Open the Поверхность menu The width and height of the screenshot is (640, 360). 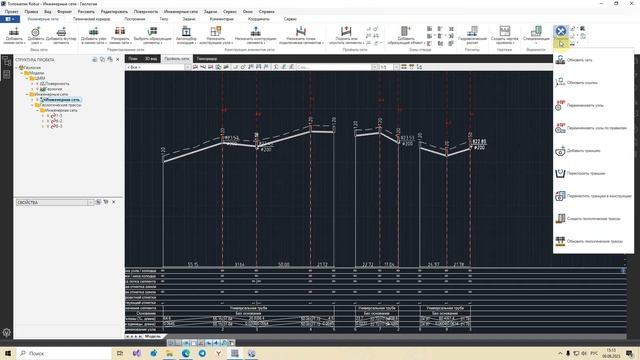[146, 12]
